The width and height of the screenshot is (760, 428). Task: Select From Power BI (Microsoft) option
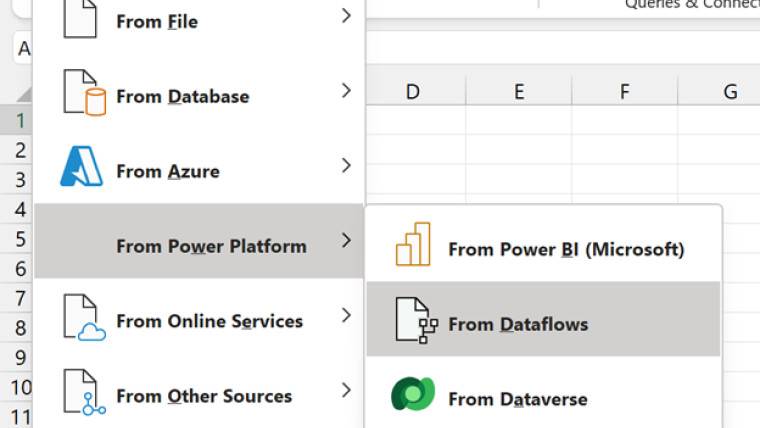565,249
